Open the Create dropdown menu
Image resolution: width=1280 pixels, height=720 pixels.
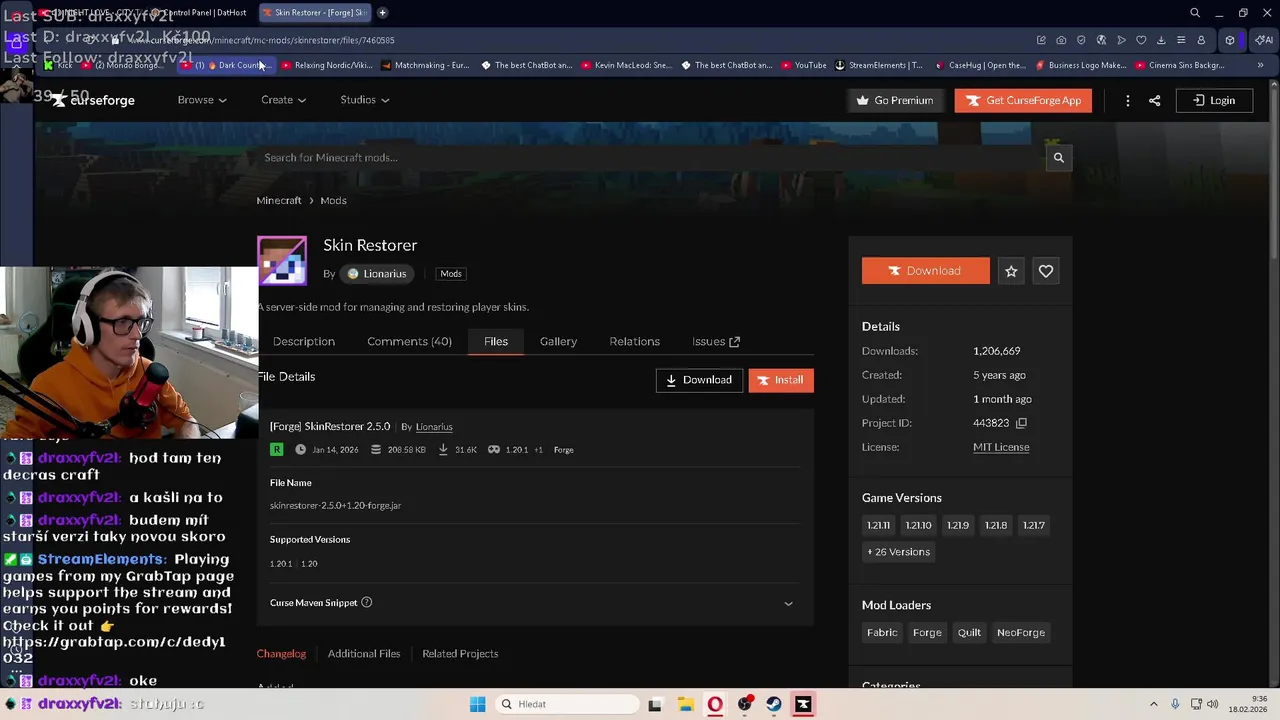(283, 100)
